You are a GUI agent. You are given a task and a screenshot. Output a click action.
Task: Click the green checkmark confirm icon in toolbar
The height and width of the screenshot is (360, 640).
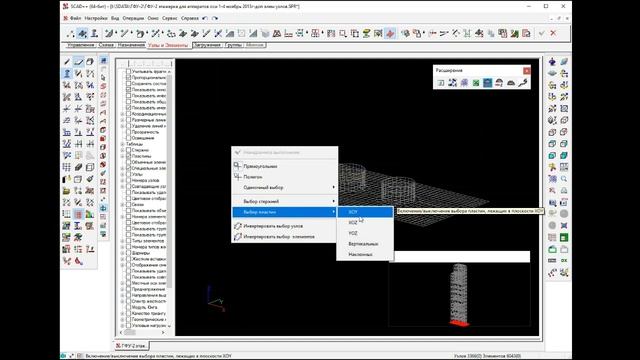click(542, 33)
